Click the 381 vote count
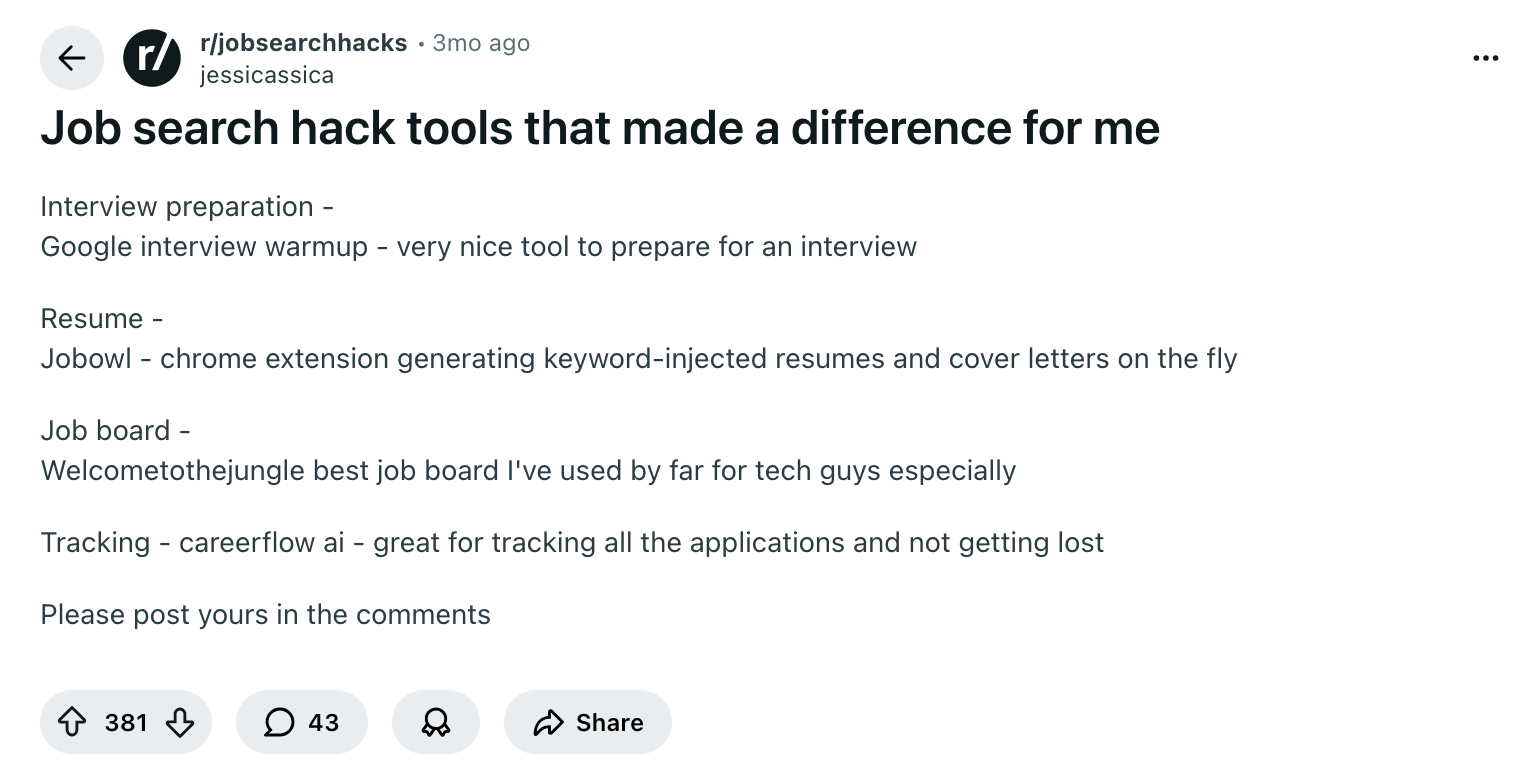The width and height of the screenshot is (1532, 770). (x=126, y=722)
